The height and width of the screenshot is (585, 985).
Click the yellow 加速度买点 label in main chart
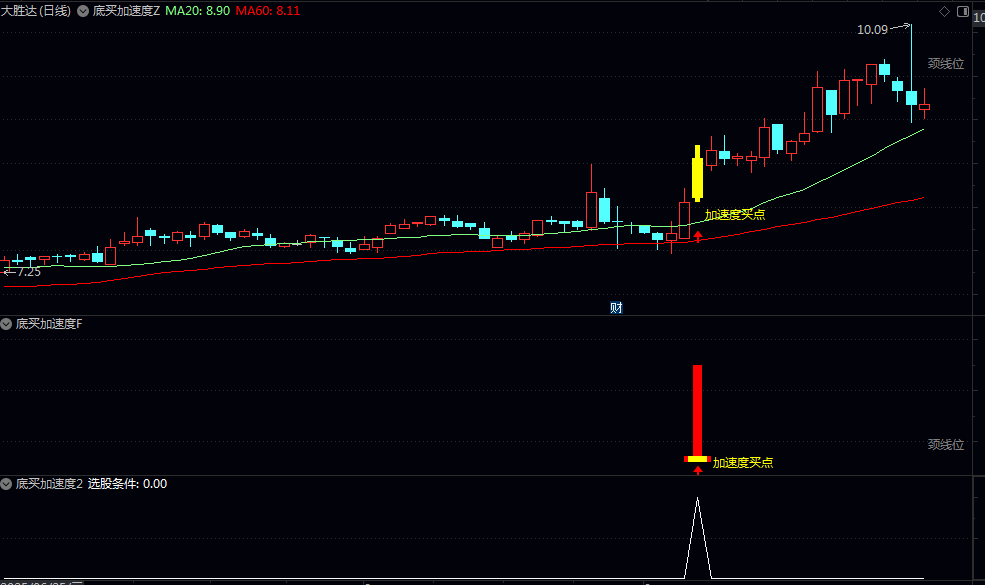734,215
